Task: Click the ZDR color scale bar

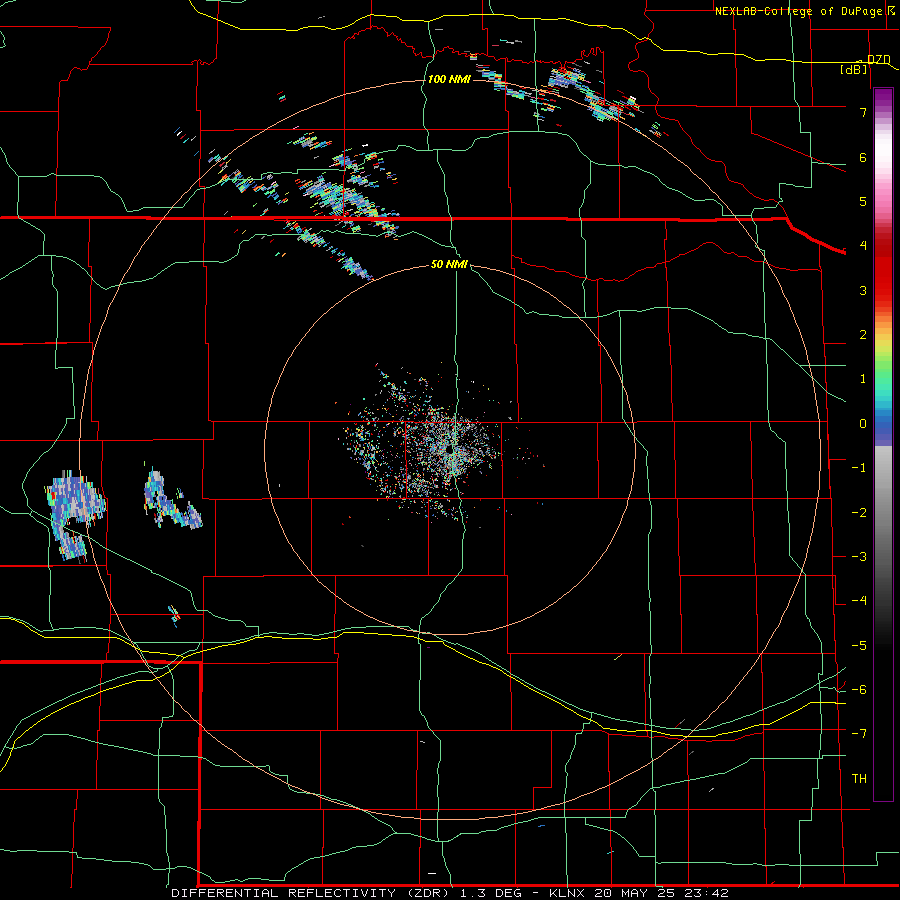Action: [883, 444]
